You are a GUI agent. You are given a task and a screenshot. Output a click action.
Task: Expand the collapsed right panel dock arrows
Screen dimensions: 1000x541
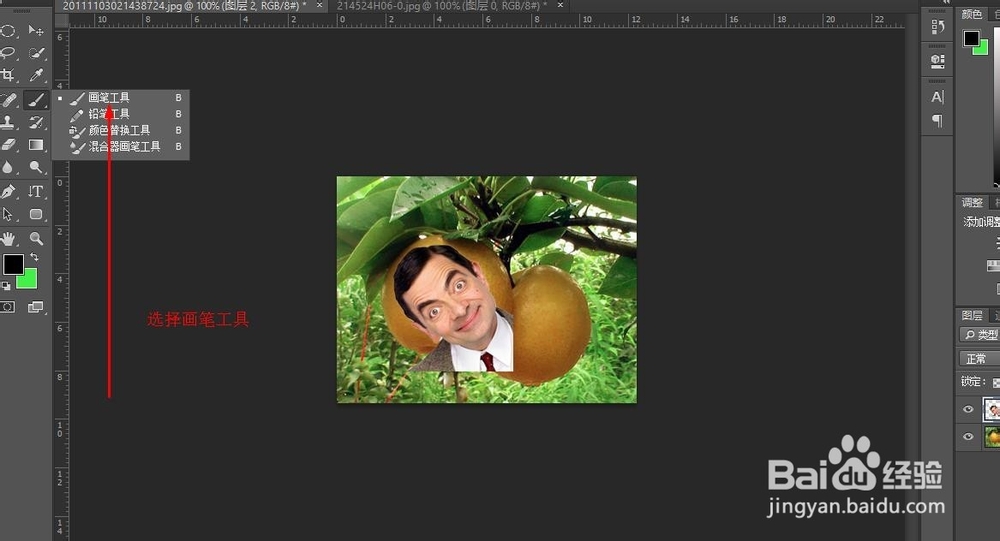click(x=946, y=2)
